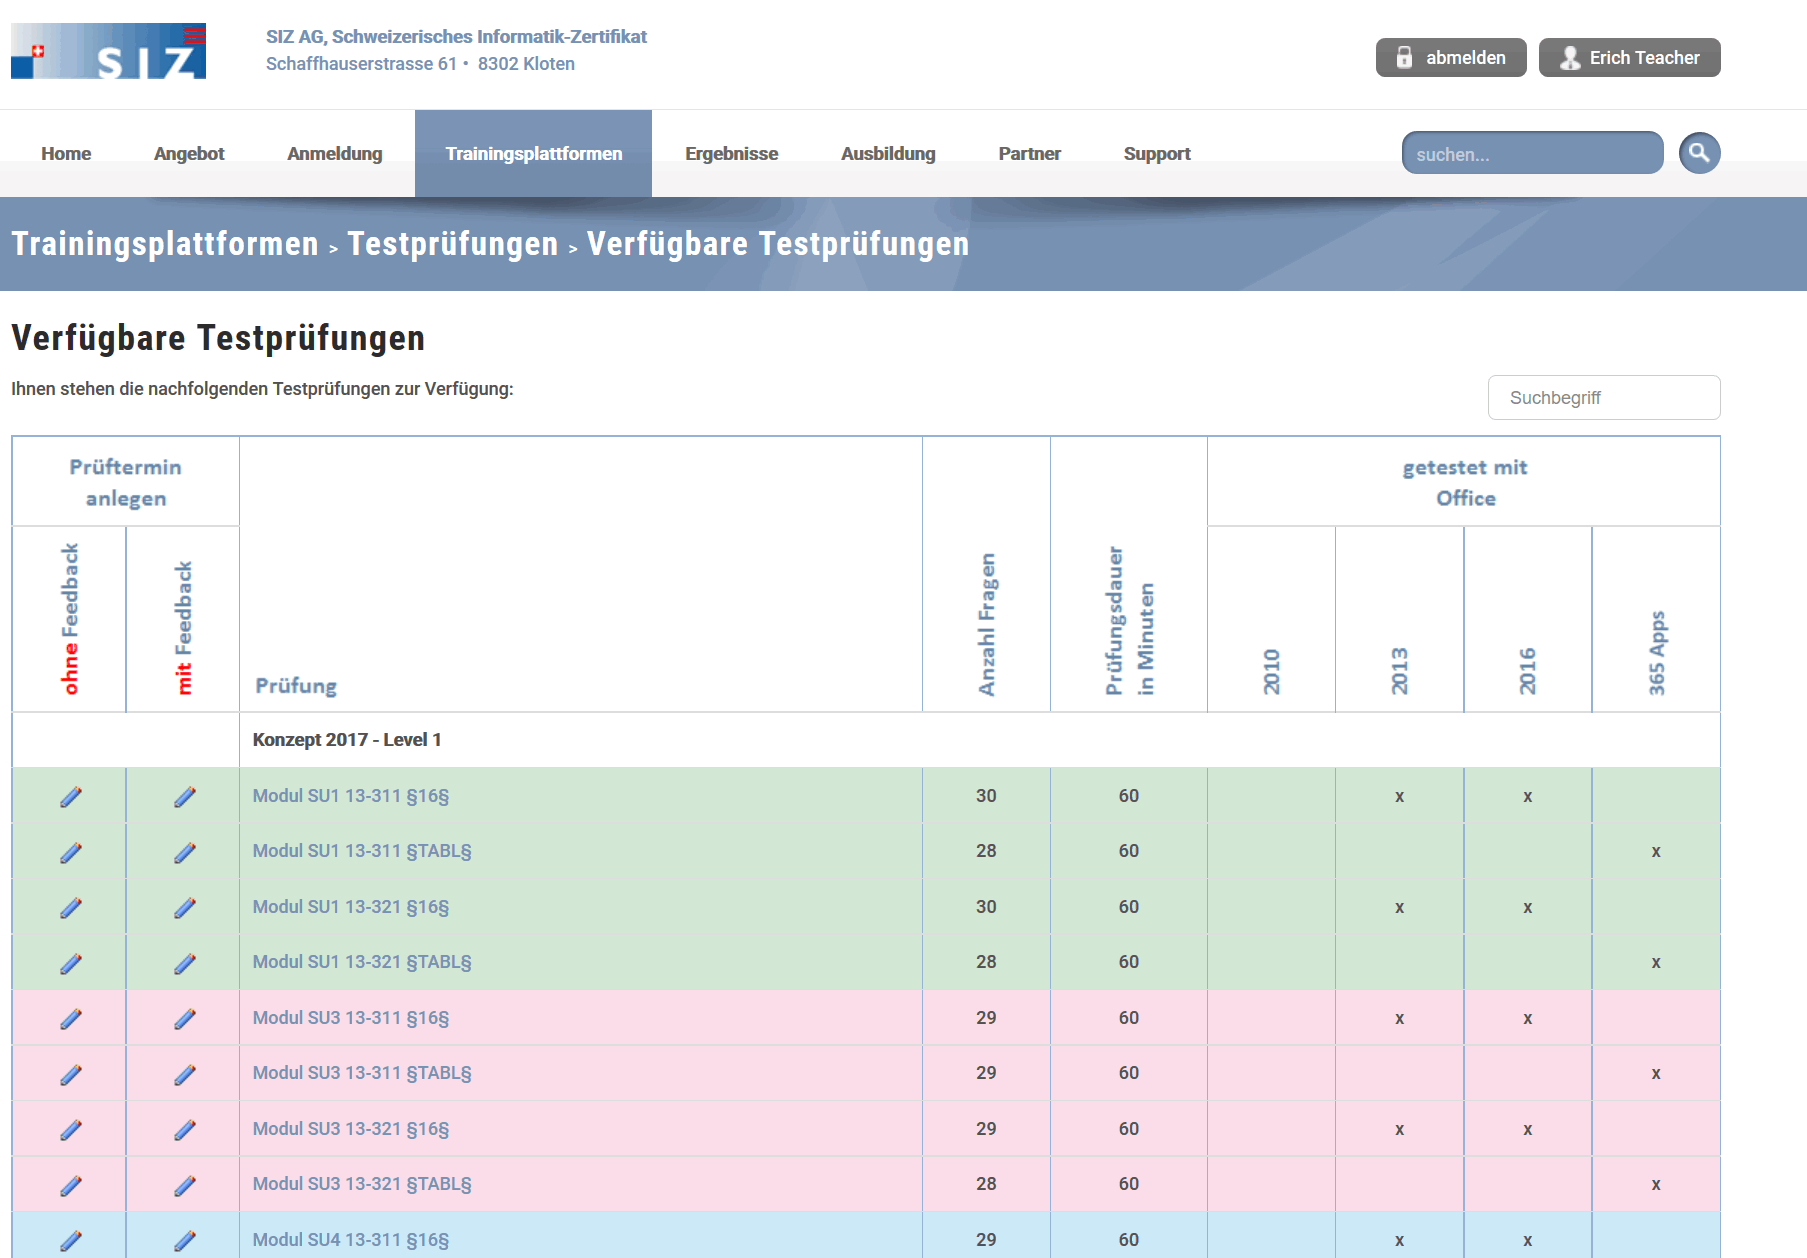Focus the suchen... site search field

pos(1532,153)
